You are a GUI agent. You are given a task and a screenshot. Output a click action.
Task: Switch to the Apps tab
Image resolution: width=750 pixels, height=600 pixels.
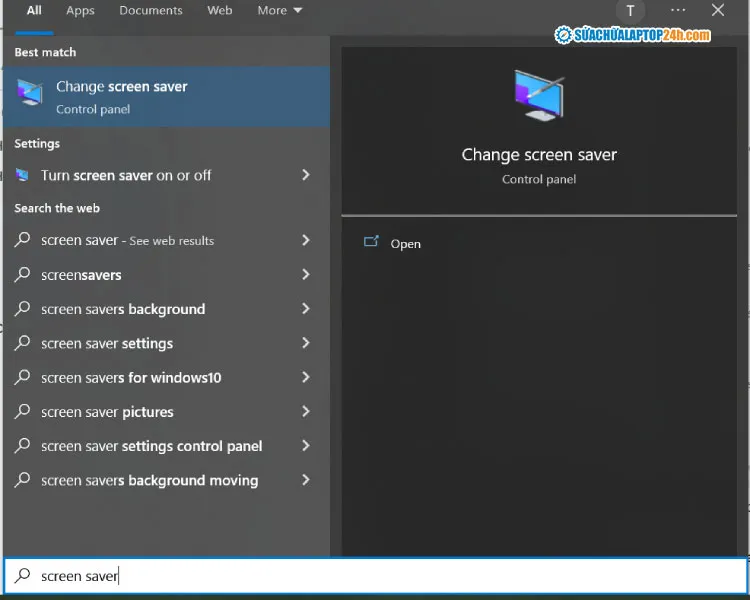click(x=80, y=11)
